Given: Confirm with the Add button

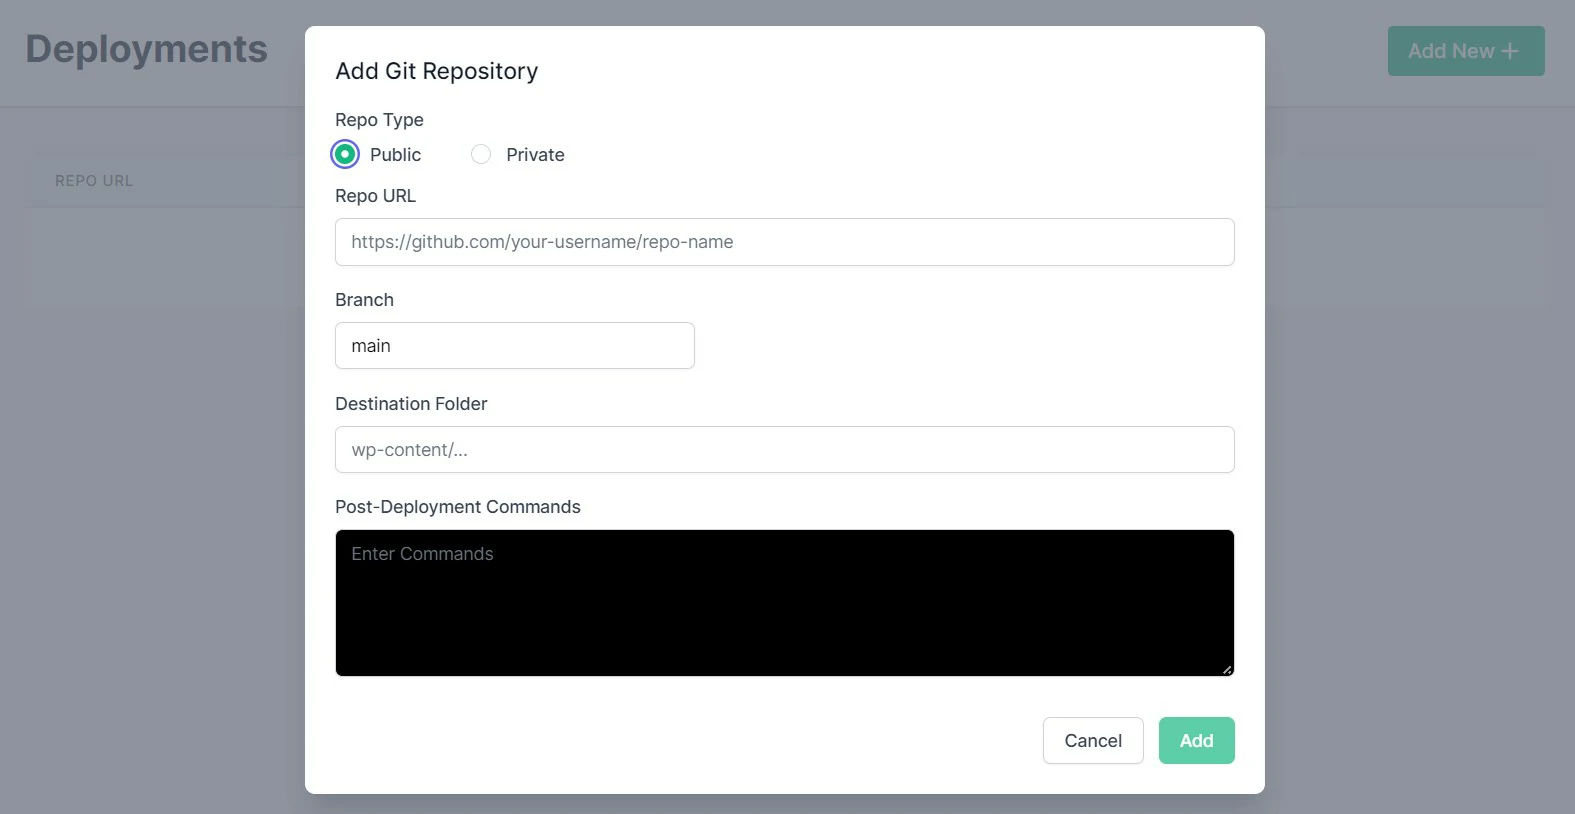Looking at the screenshot, I should 1196,741.
